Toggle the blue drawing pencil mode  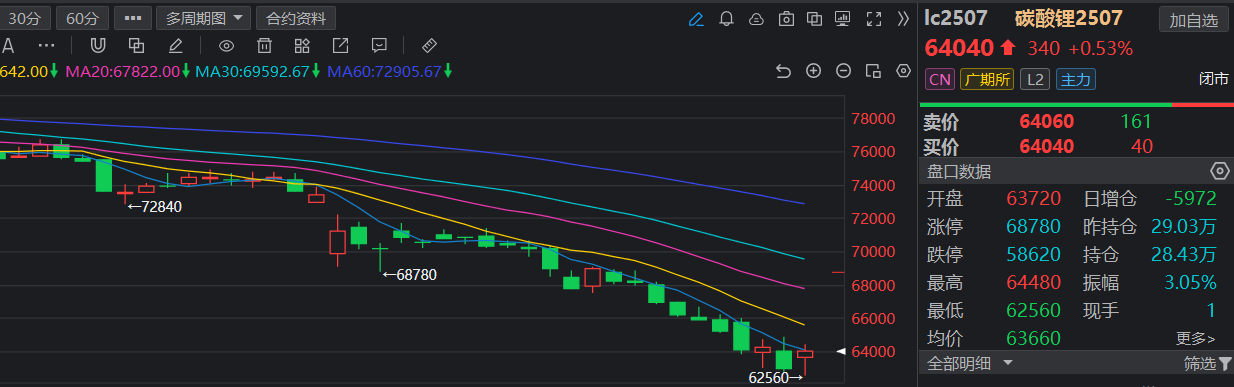(697, 18)
